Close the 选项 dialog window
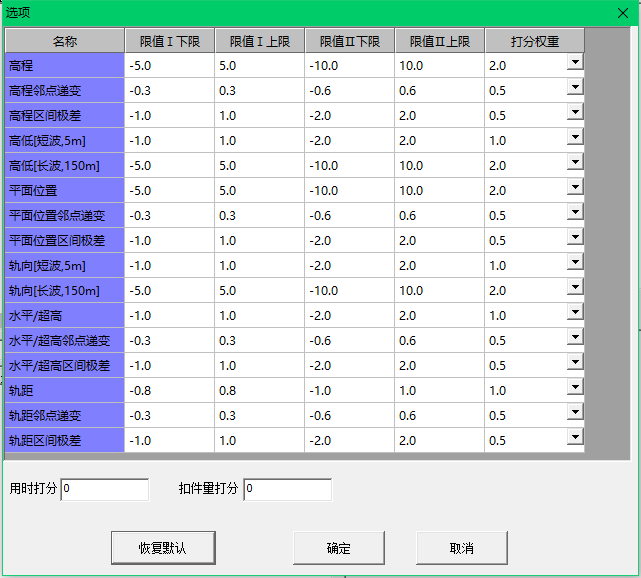Screen dimensions: 641x578 coord(623,13)
